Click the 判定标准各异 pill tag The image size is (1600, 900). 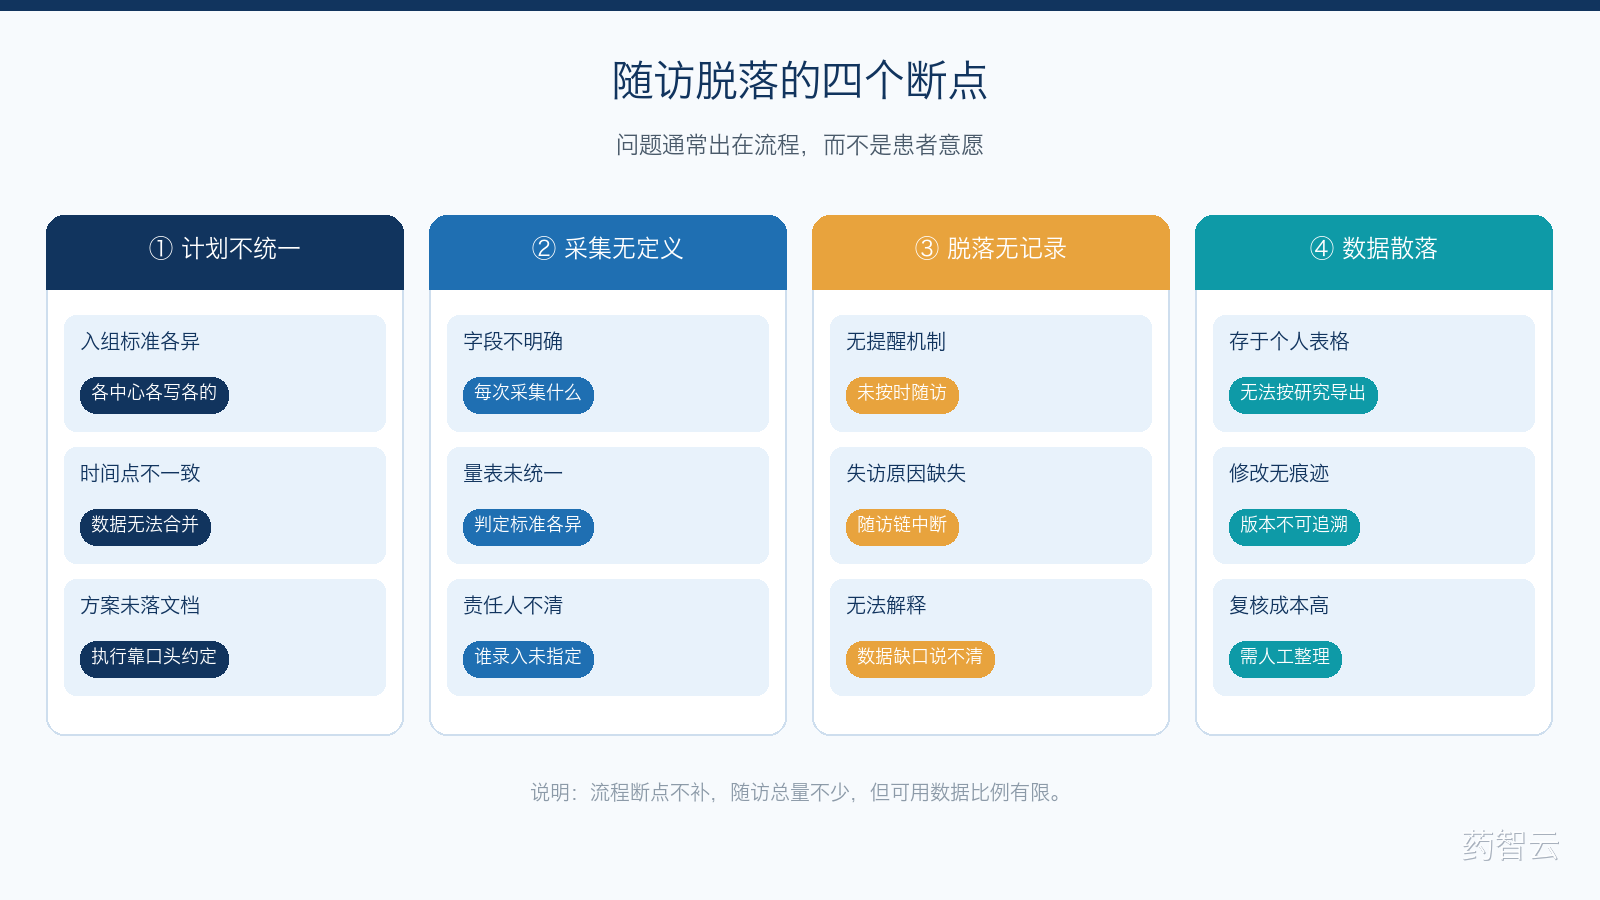tap(528, 525)
